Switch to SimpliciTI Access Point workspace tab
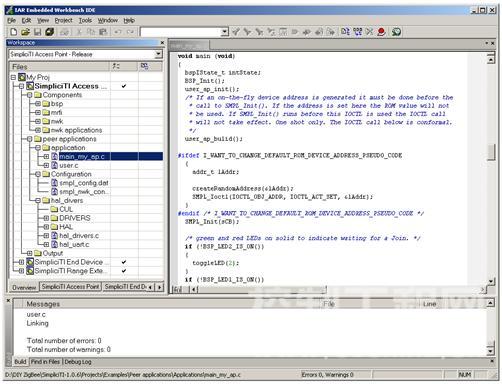 pyautogui.click(x=70, y=287)
